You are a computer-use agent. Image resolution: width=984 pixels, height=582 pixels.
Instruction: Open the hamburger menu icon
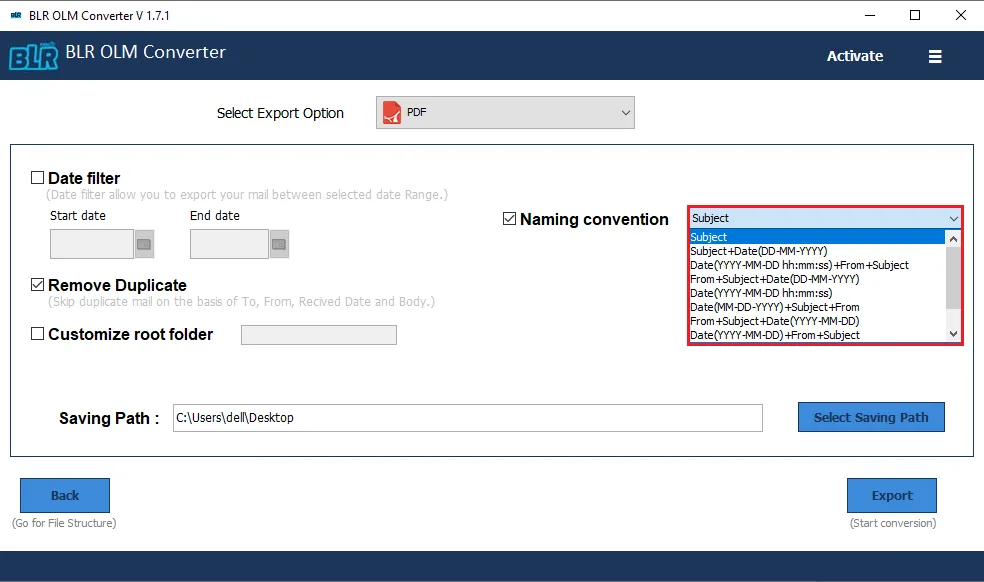[935, 56]
